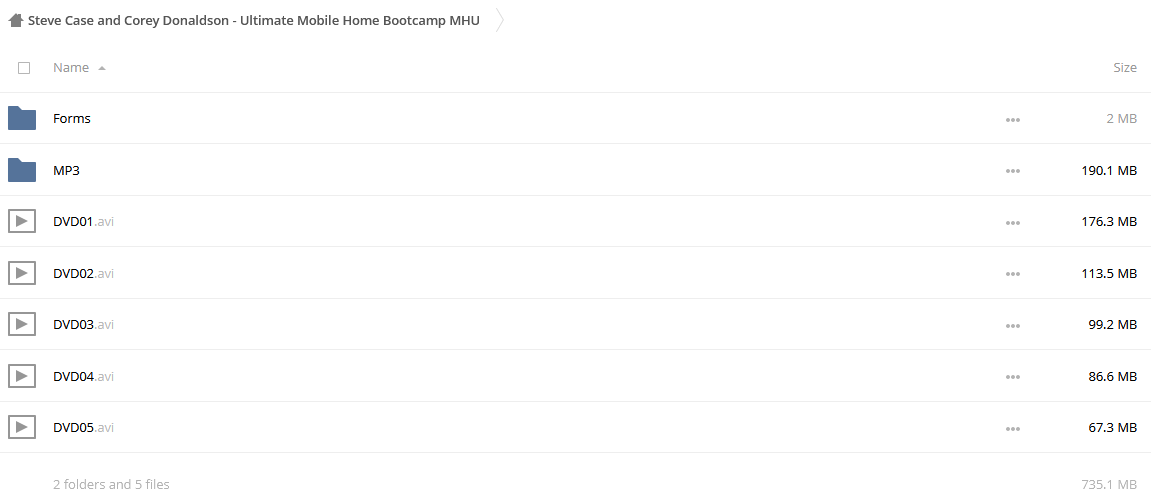This screenshot has height=504, width=1151.
Task: Open the DVD04.avi file name
Action: 84,376
